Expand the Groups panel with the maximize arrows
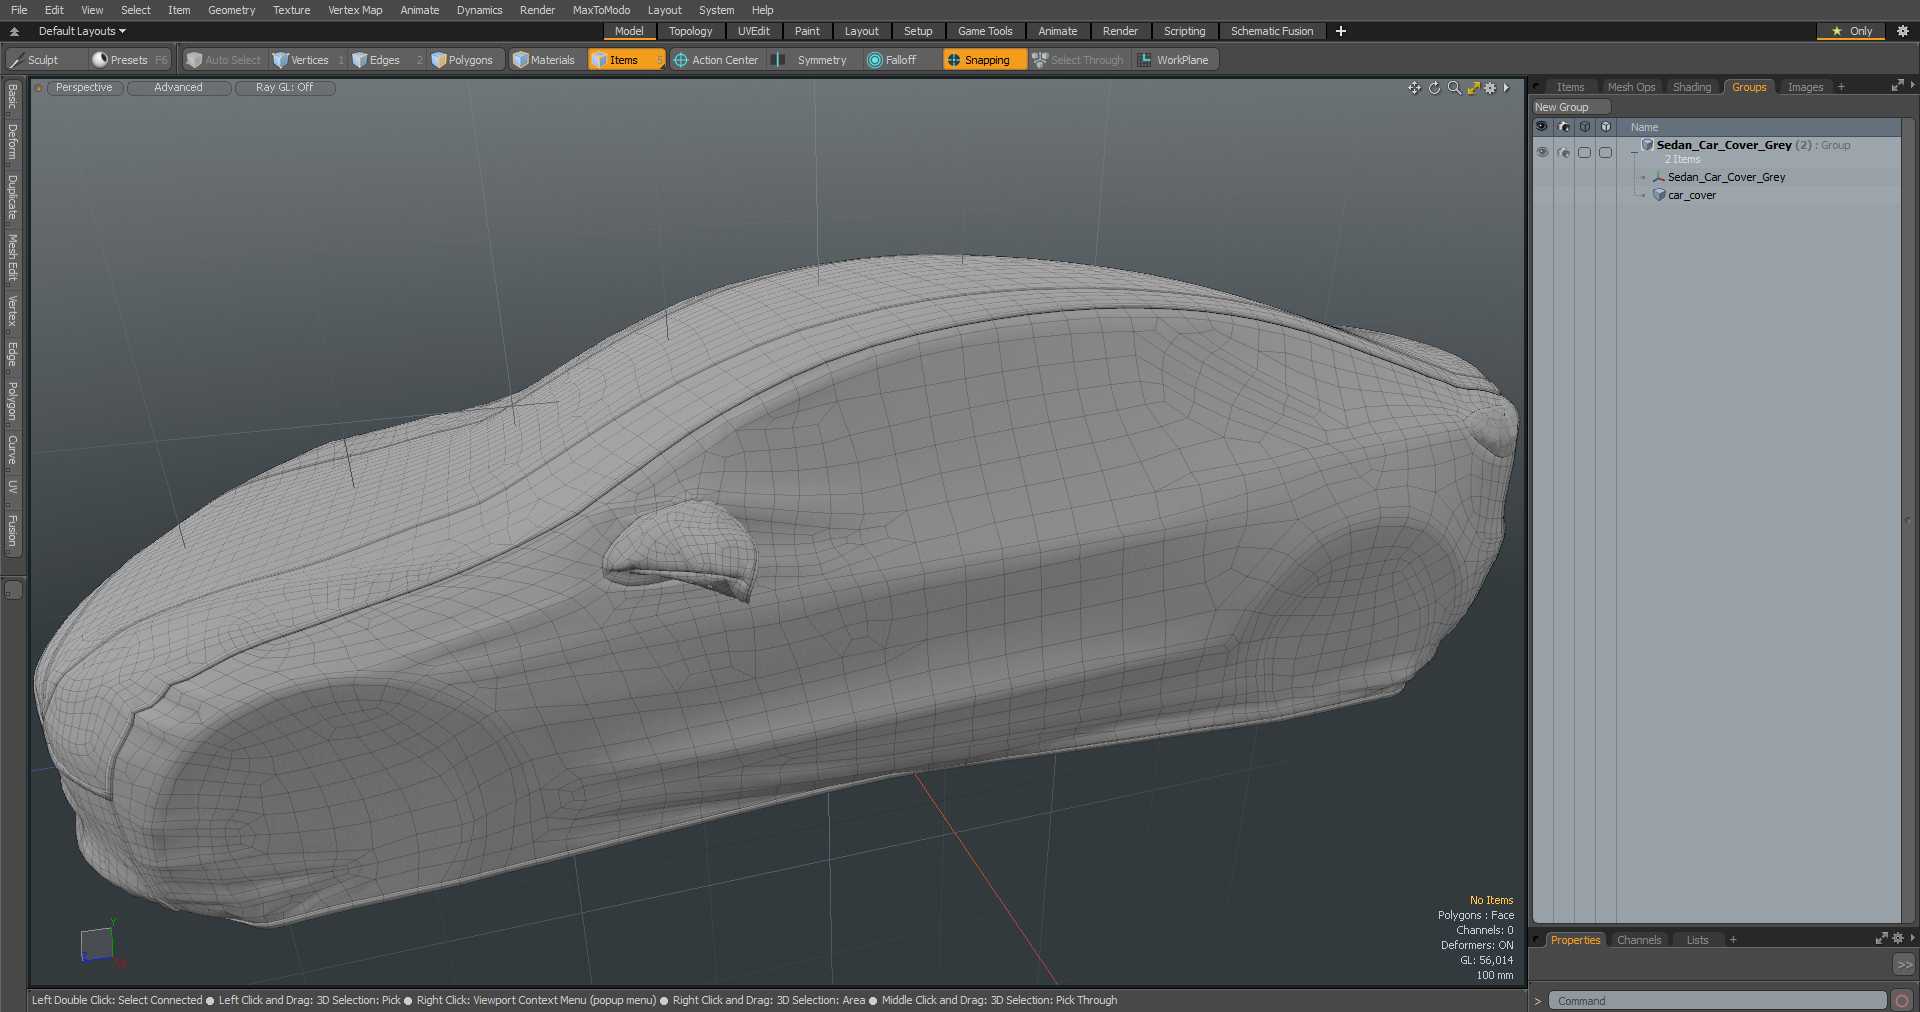 point(1897,86)
